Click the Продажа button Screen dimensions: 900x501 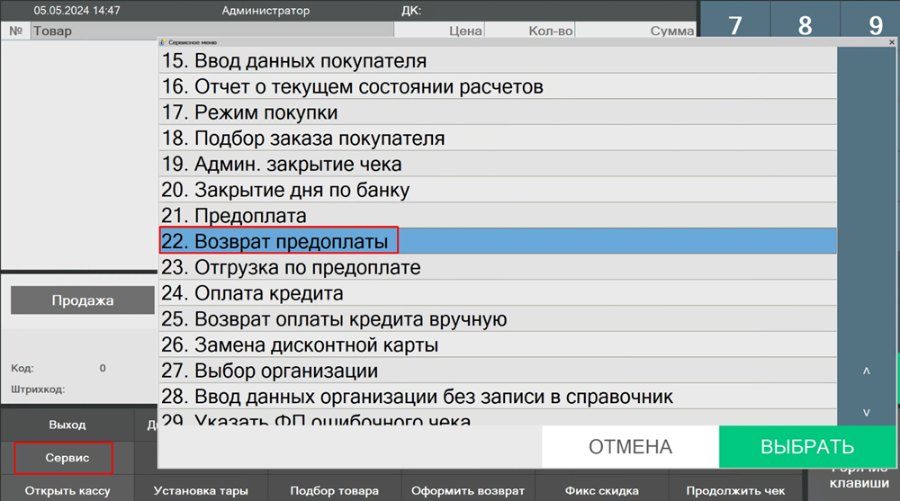tap(83, 300)
